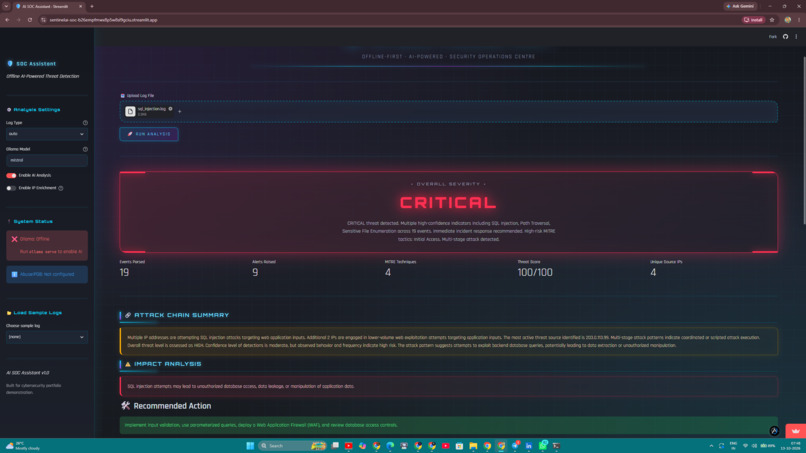Run the analysis with the rocket button
Viewport: 806px width, 453px height.
click(149, 134)
